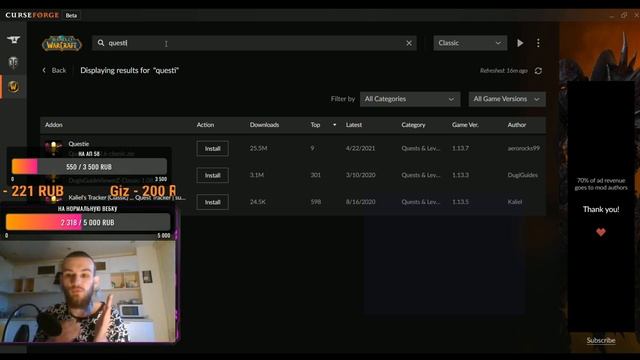Screen dimensions: 640x360
Task: Click the World of Warcraft logo
Action: pos(62,43)
